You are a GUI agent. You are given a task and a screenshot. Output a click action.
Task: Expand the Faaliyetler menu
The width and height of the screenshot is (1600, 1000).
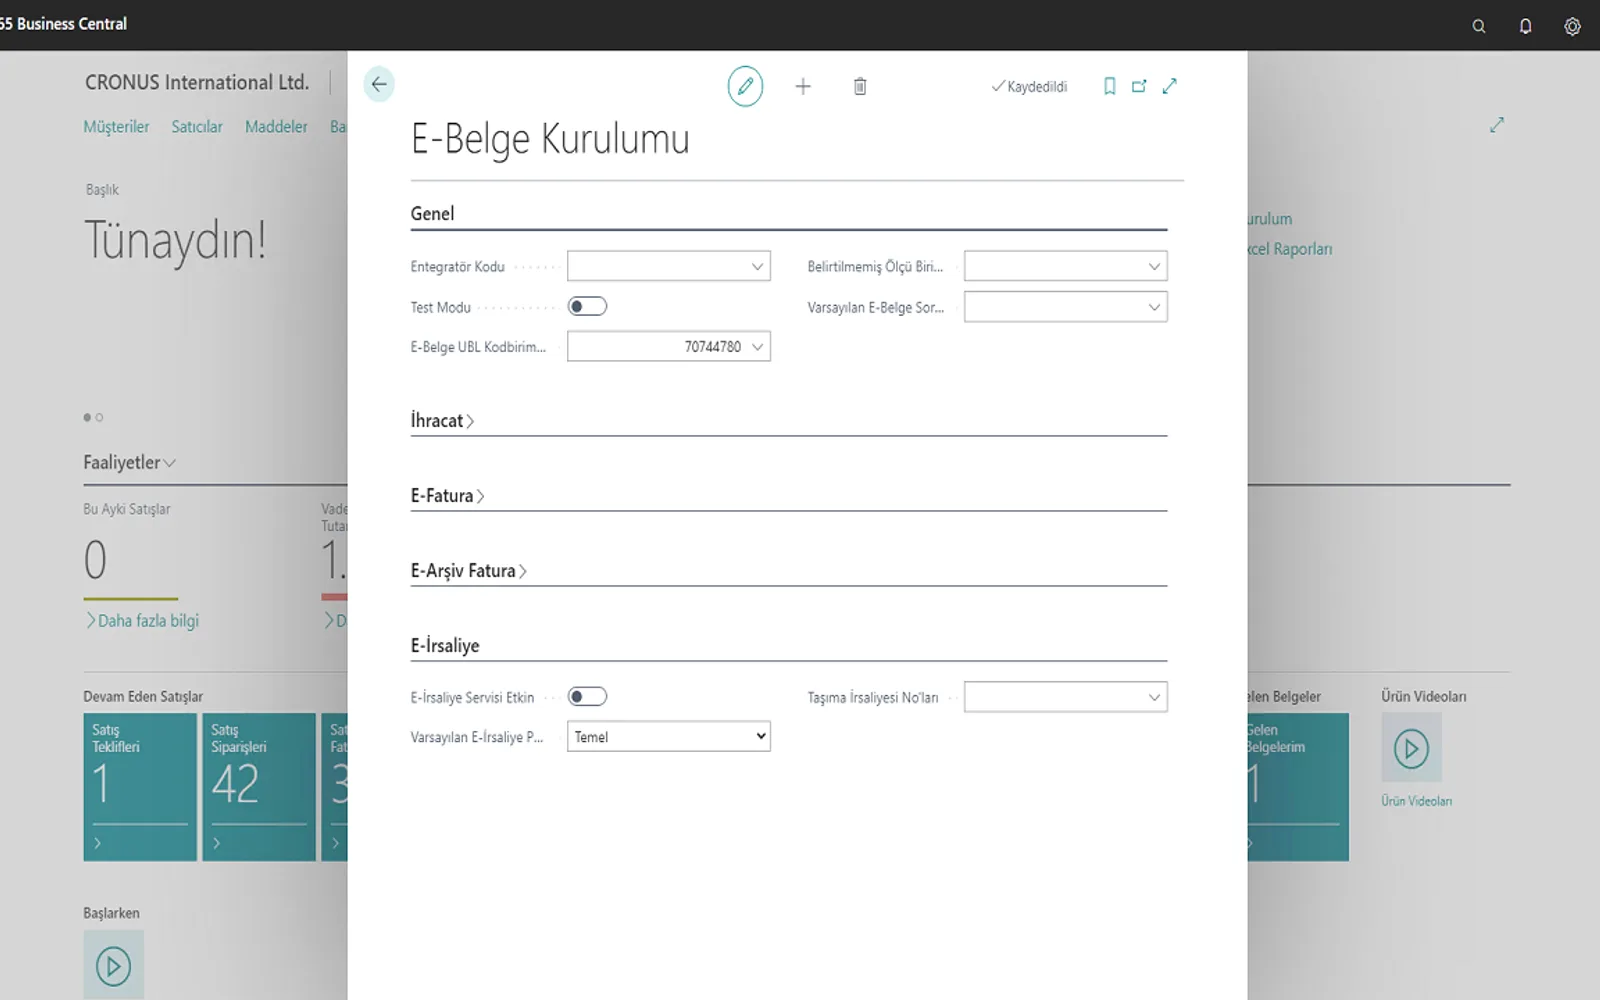(129, 462)
